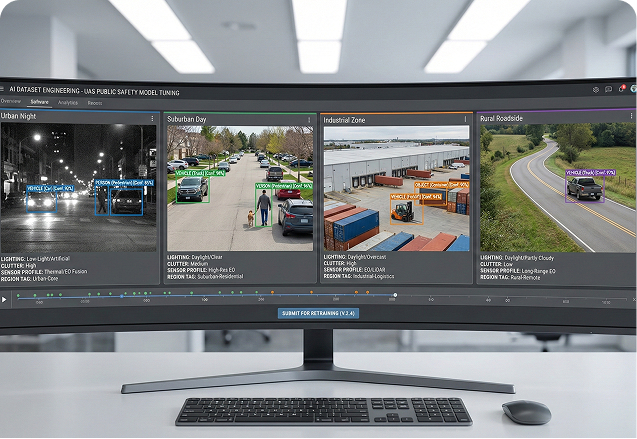637x439 pixels.
Task: Click the red notification bell icon
Action: (622, 88)
